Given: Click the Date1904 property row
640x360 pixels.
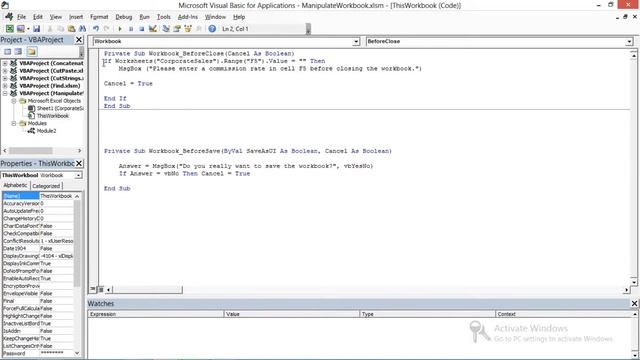Looking at the screenshot, I should [38, 248].
